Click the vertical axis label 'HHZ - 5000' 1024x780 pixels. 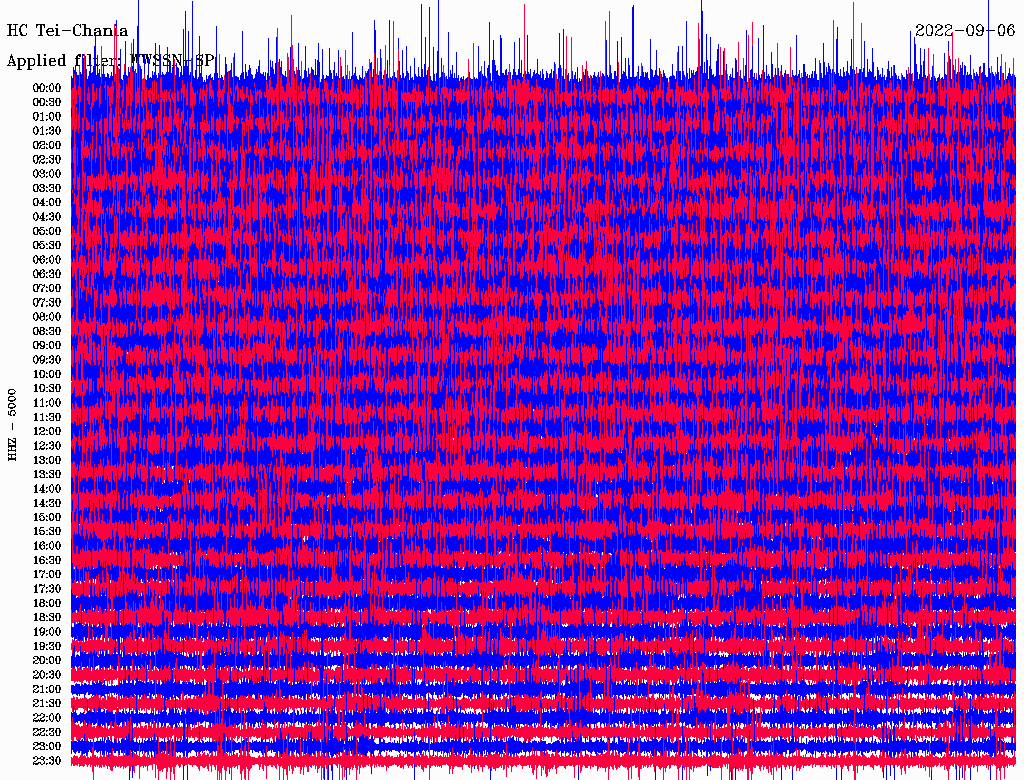(12, 425)
